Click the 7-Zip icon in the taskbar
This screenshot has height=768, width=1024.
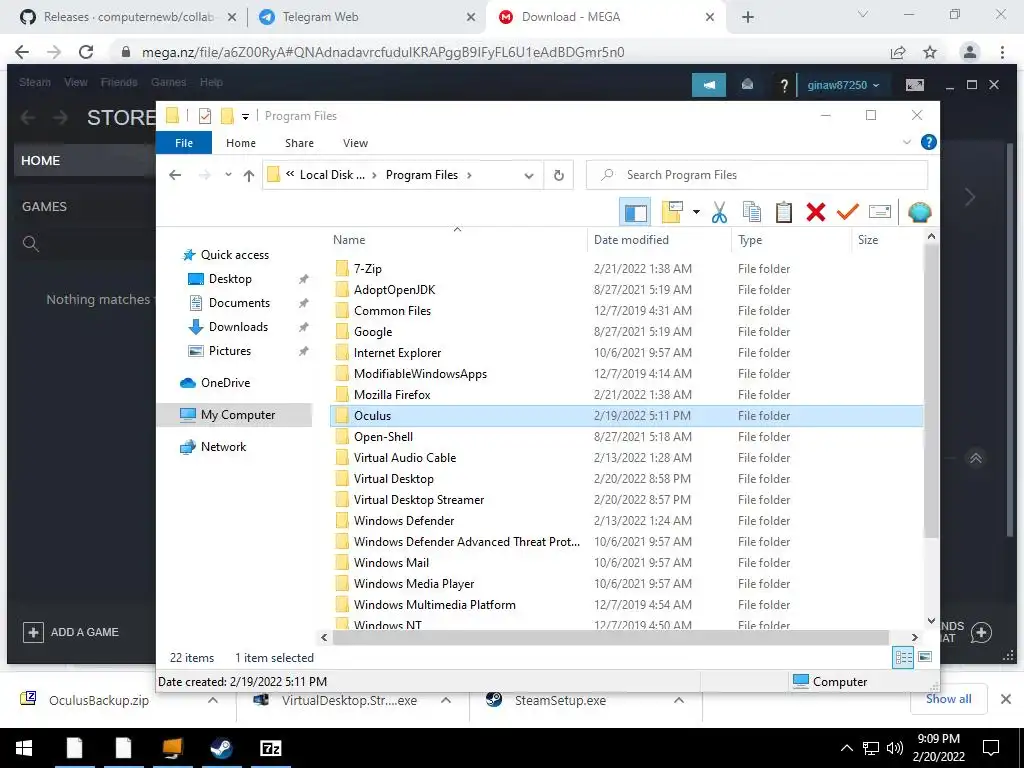(270, 748)
